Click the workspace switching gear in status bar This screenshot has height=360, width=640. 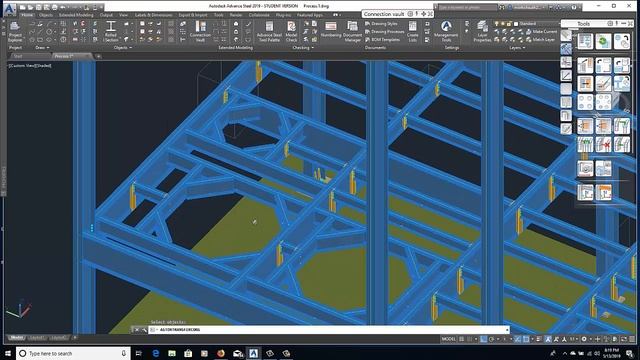584,339
